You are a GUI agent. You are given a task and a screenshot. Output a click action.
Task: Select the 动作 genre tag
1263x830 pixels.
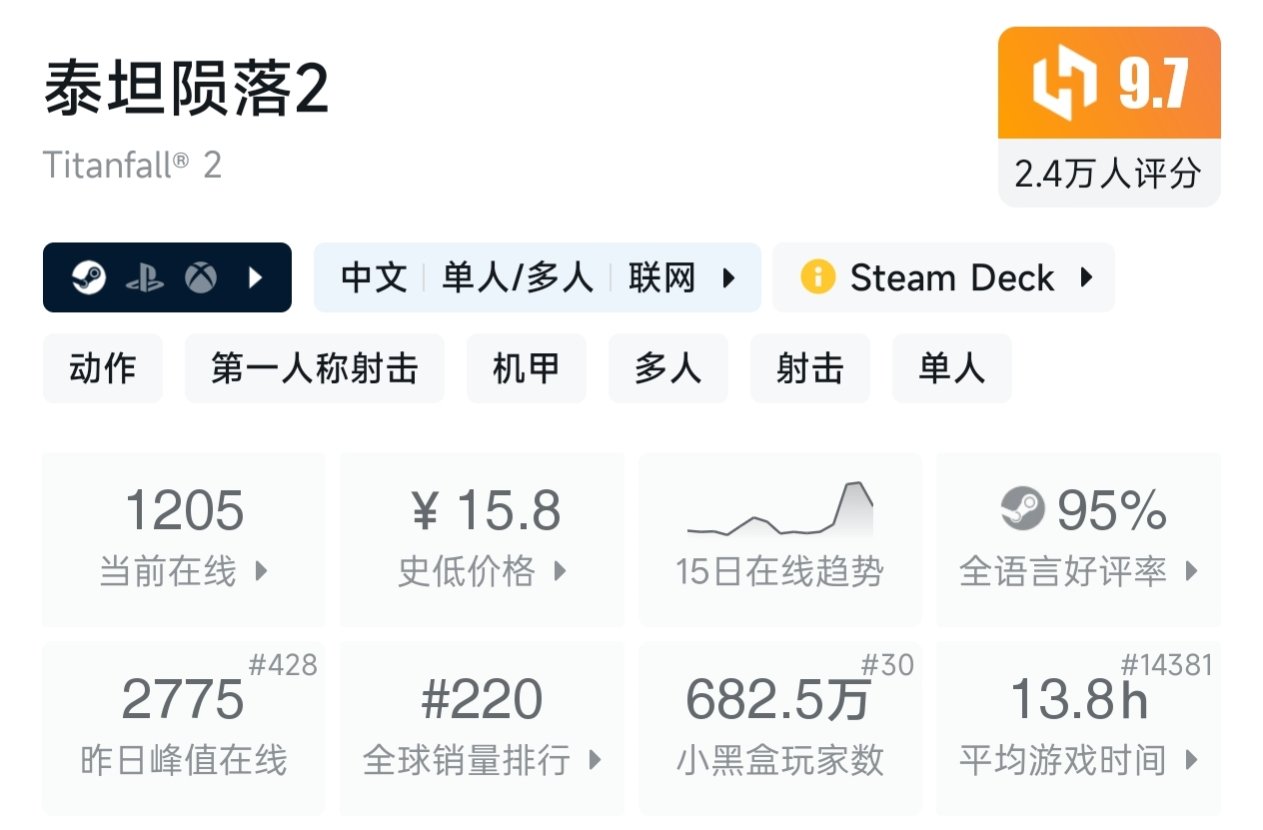102,369
